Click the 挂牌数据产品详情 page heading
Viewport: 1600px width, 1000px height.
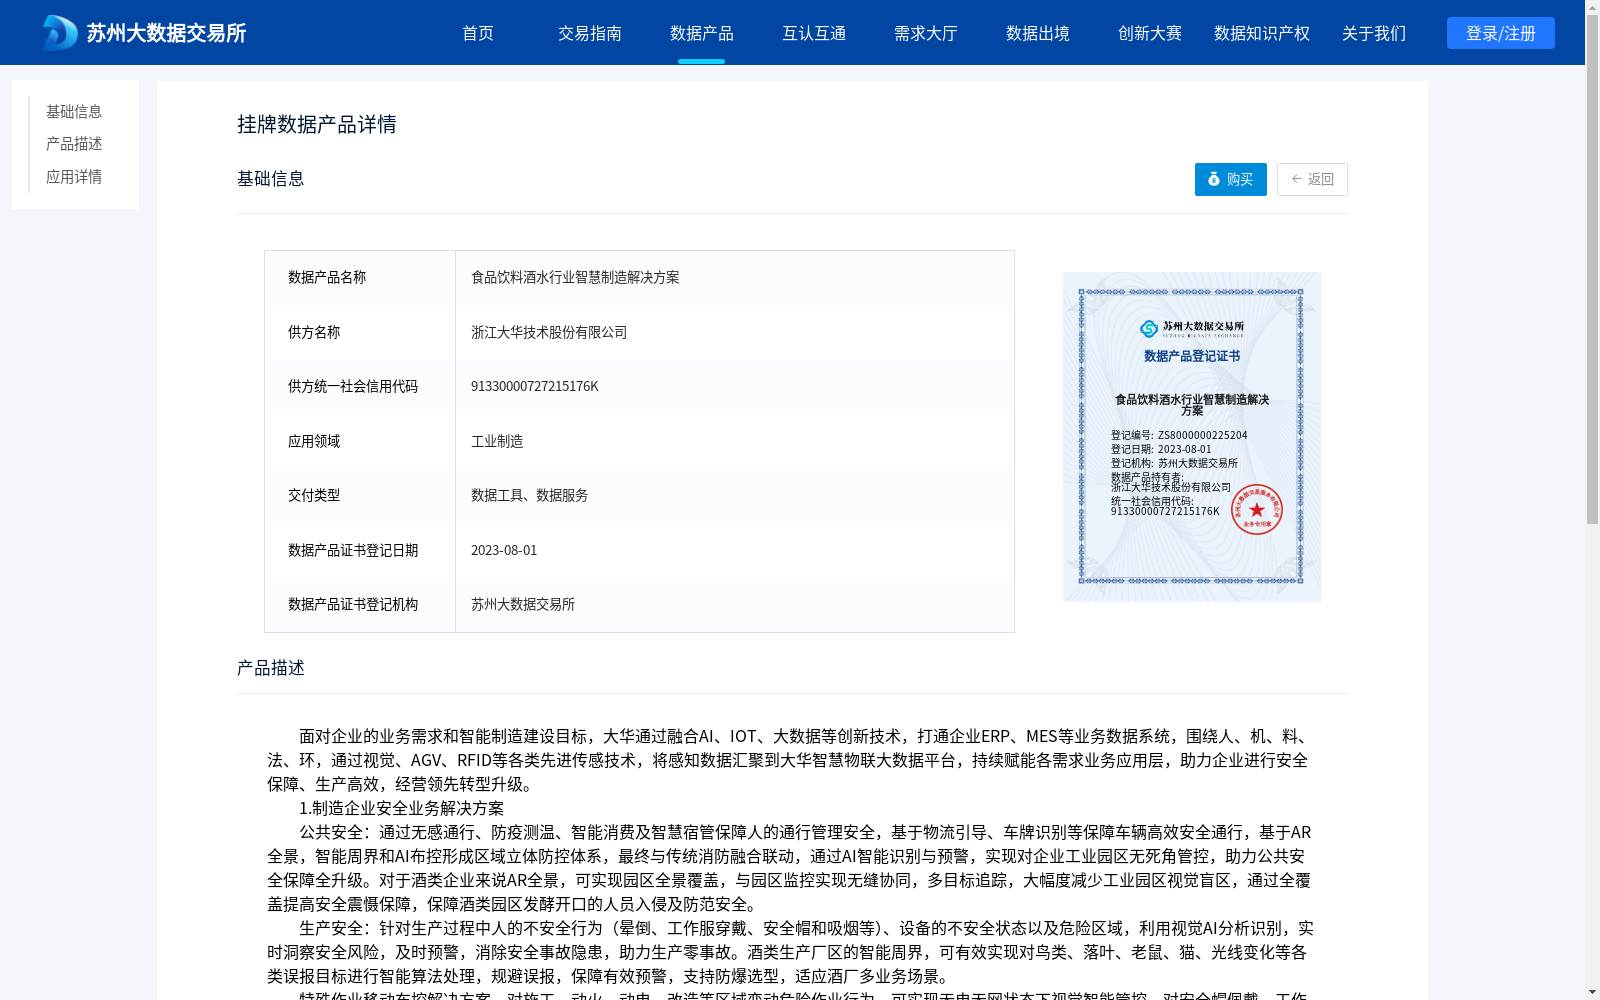tap(317, 124)
